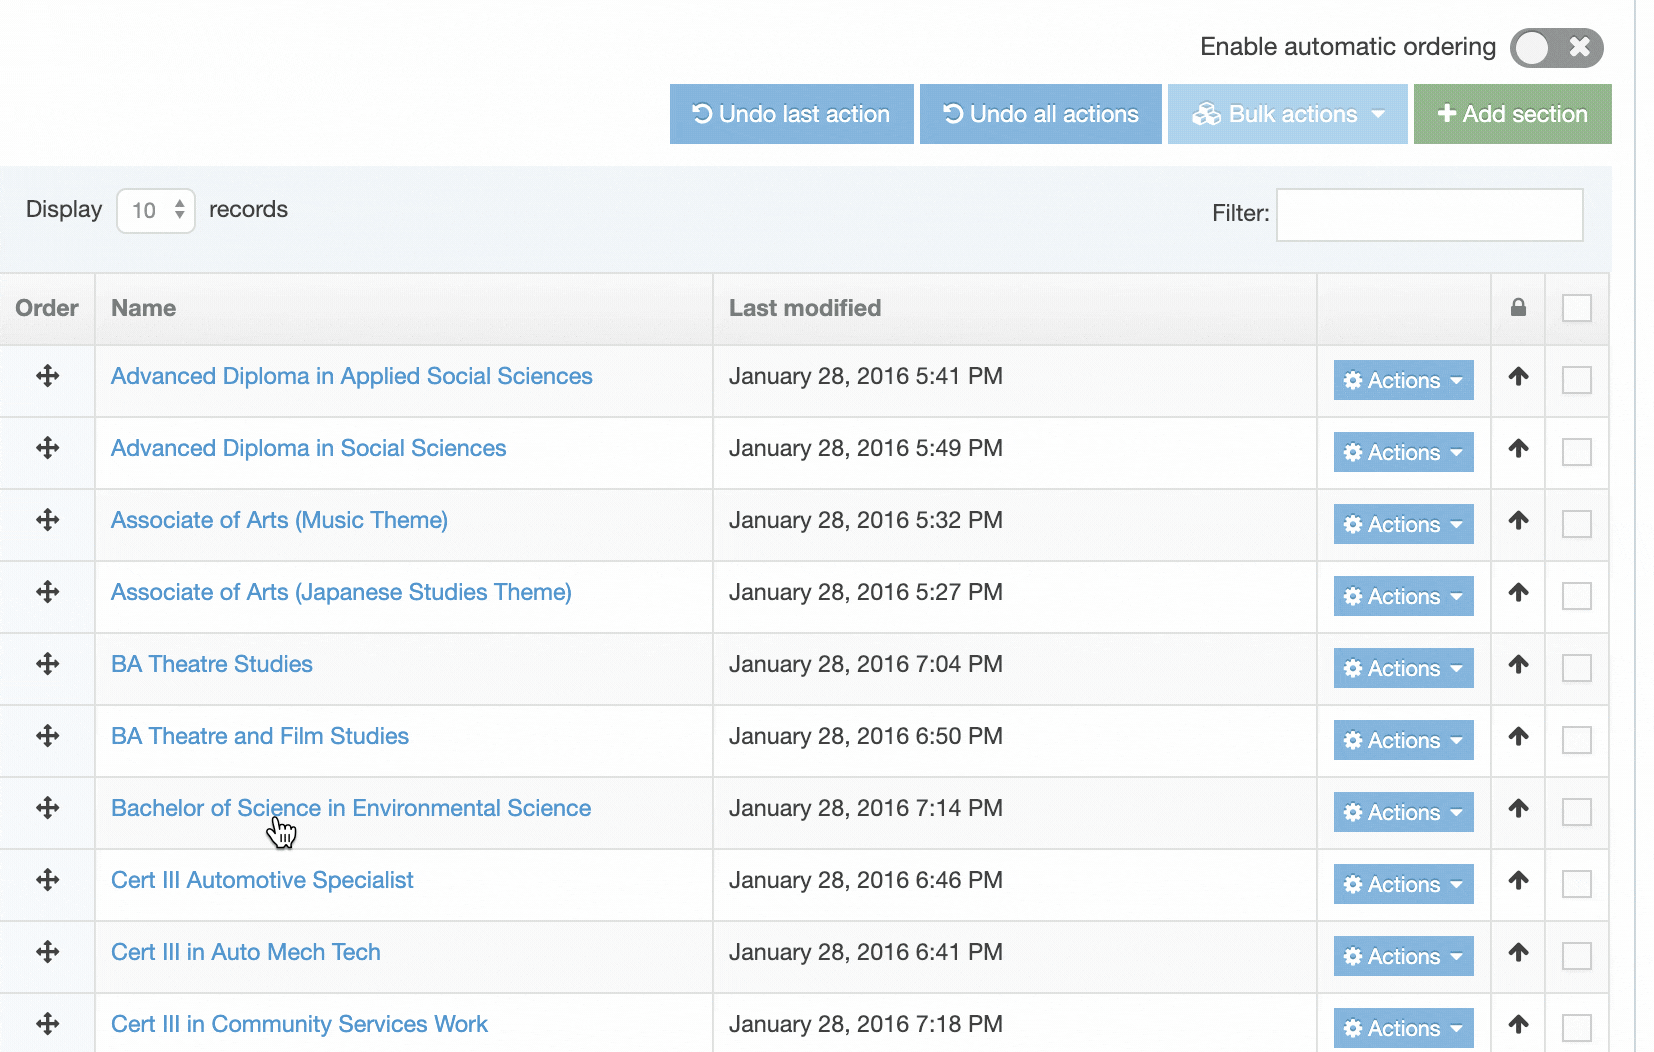Sort by the Last modified column header

804,308
